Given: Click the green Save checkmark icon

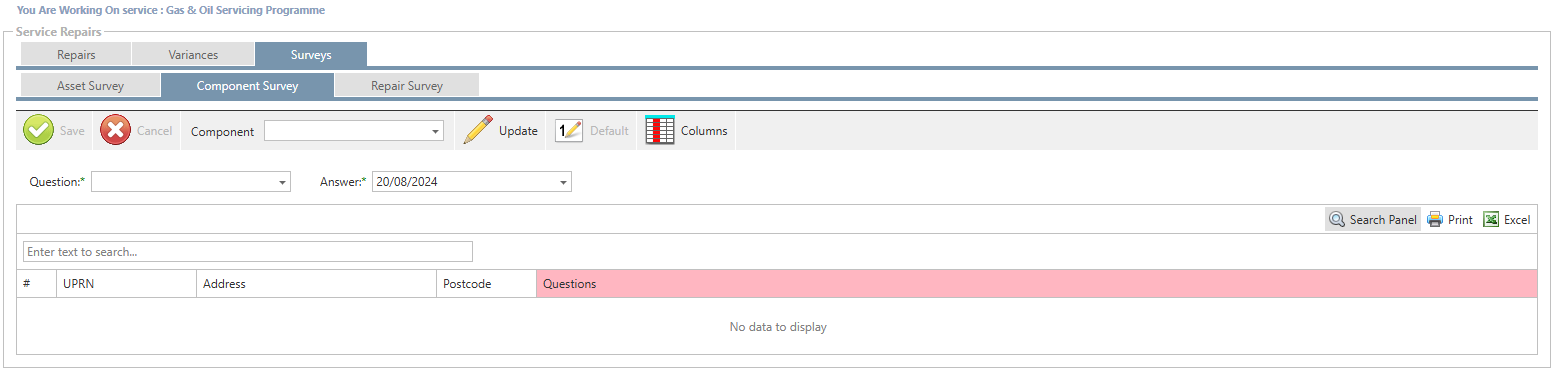Looking at the screenshot, I should point(39,131).
